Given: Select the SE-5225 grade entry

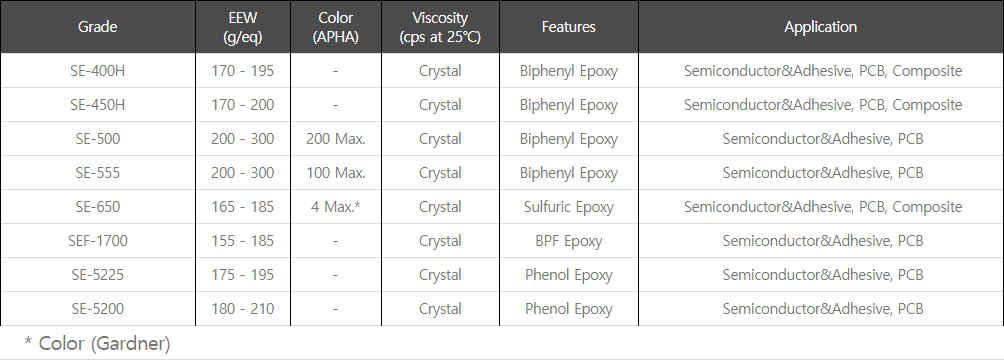Looking at the screenshot, I should pos(97,274).
